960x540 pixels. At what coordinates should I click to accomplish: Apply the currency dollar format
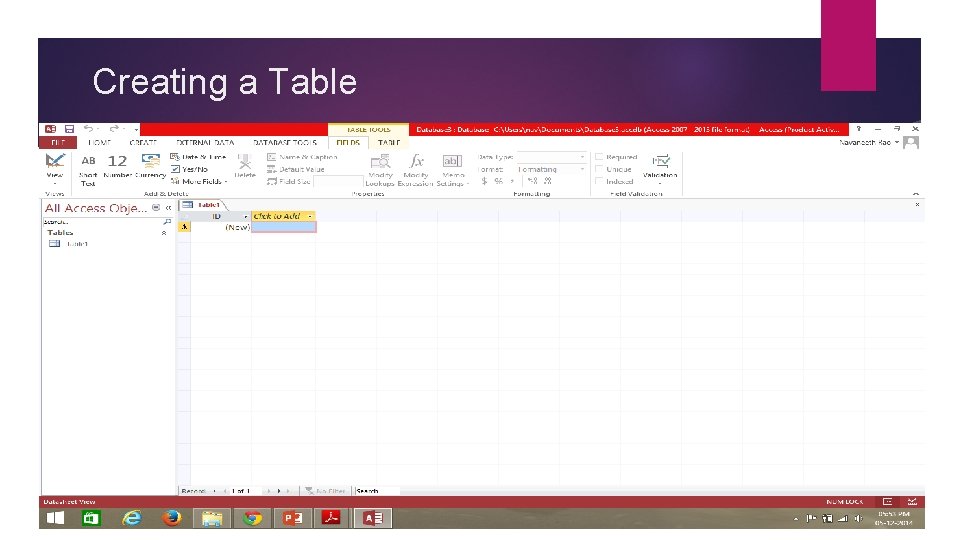pos(484,181)
